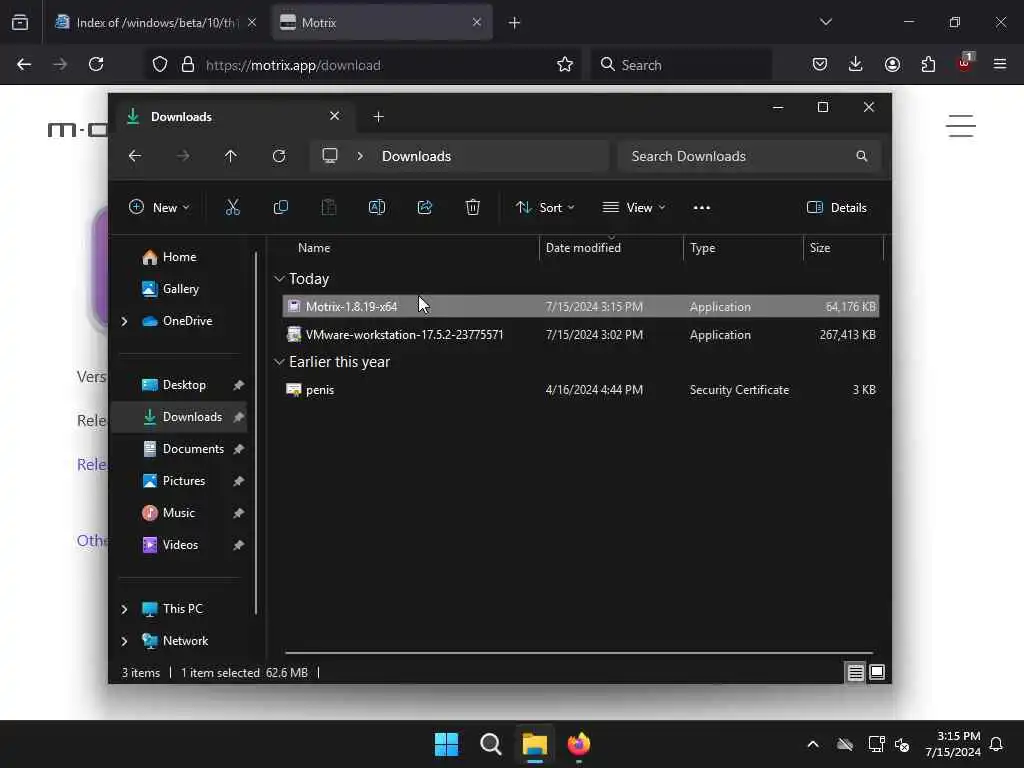Click the Delete trash can icon

pos(473,208)
